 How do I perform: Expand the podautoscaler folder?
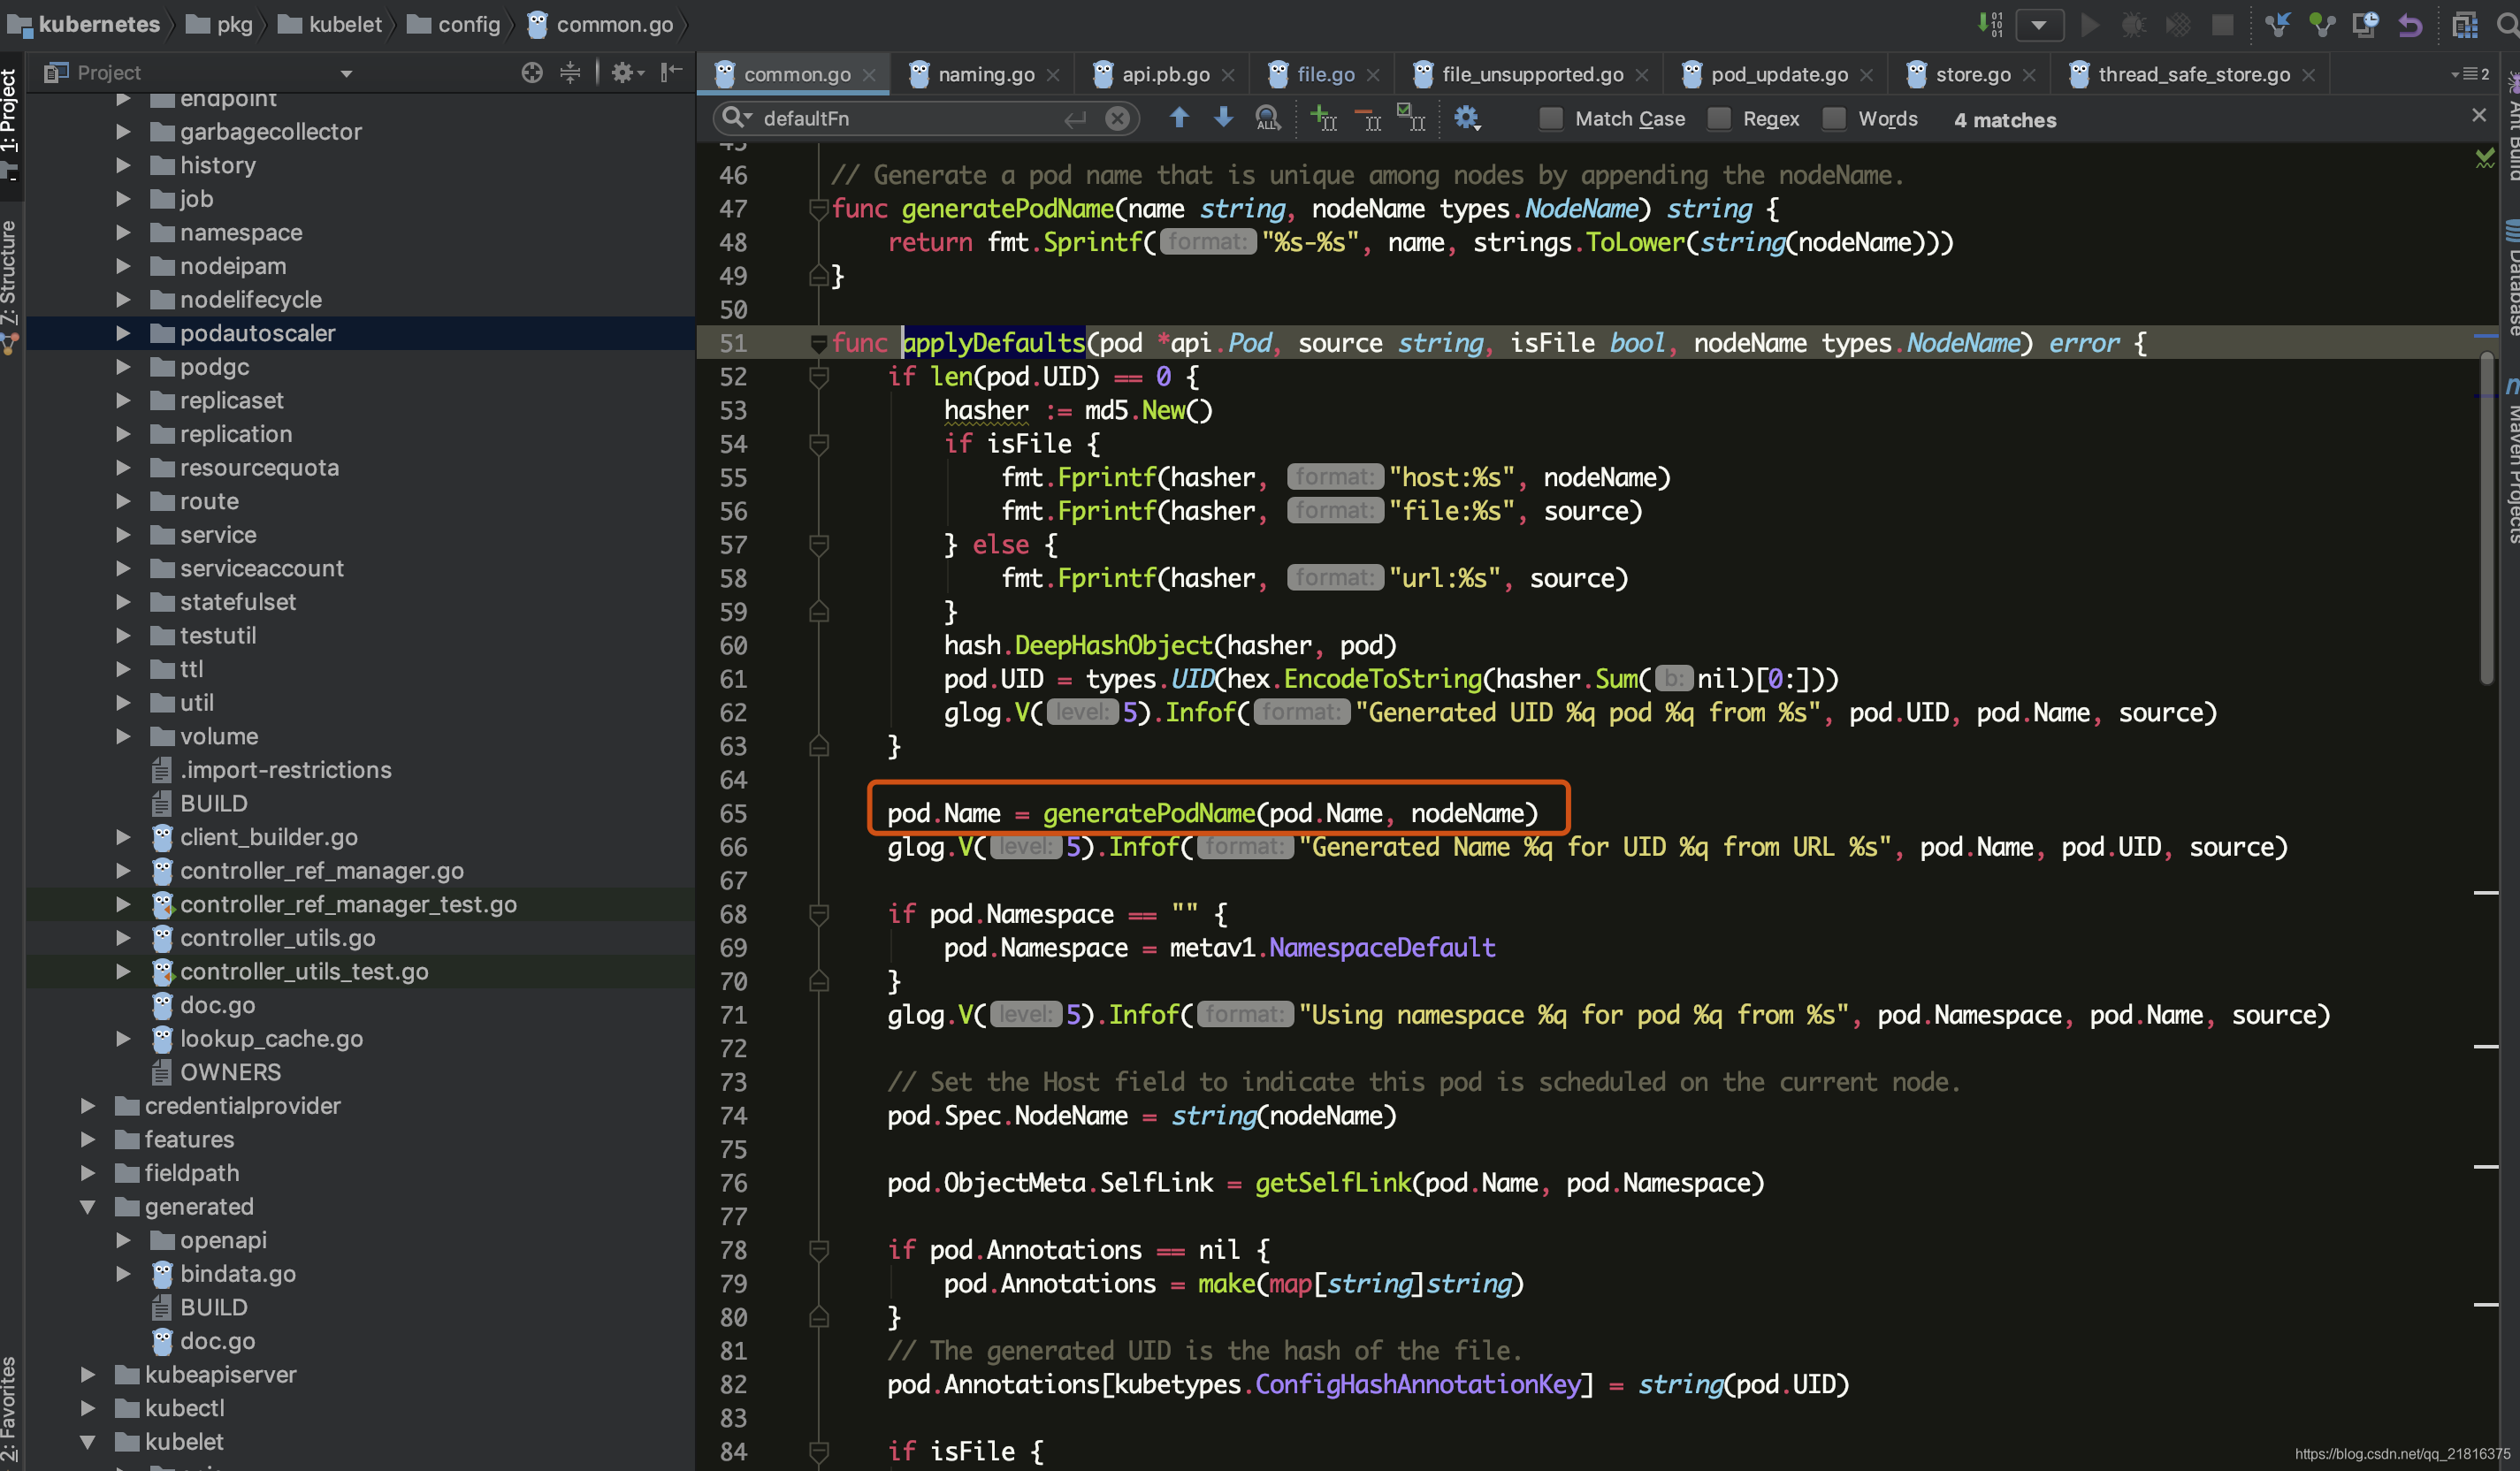tap(123, 333)
